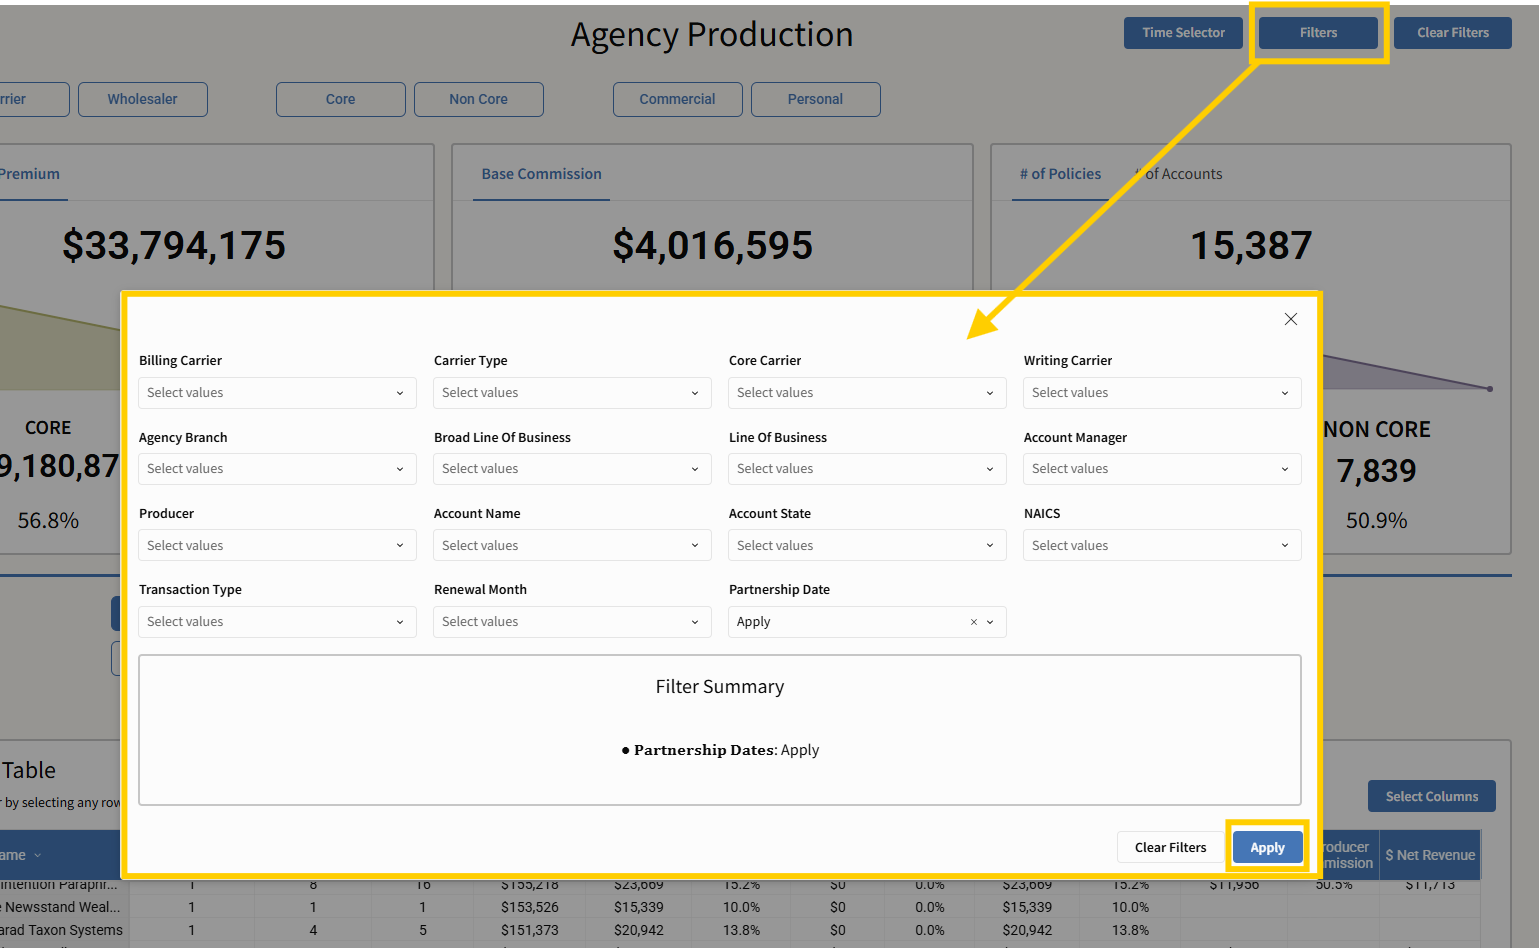Expand the Carrier Type select box
The height and width of the screenshot is (948, 1539).
click(x=572, y=393)
